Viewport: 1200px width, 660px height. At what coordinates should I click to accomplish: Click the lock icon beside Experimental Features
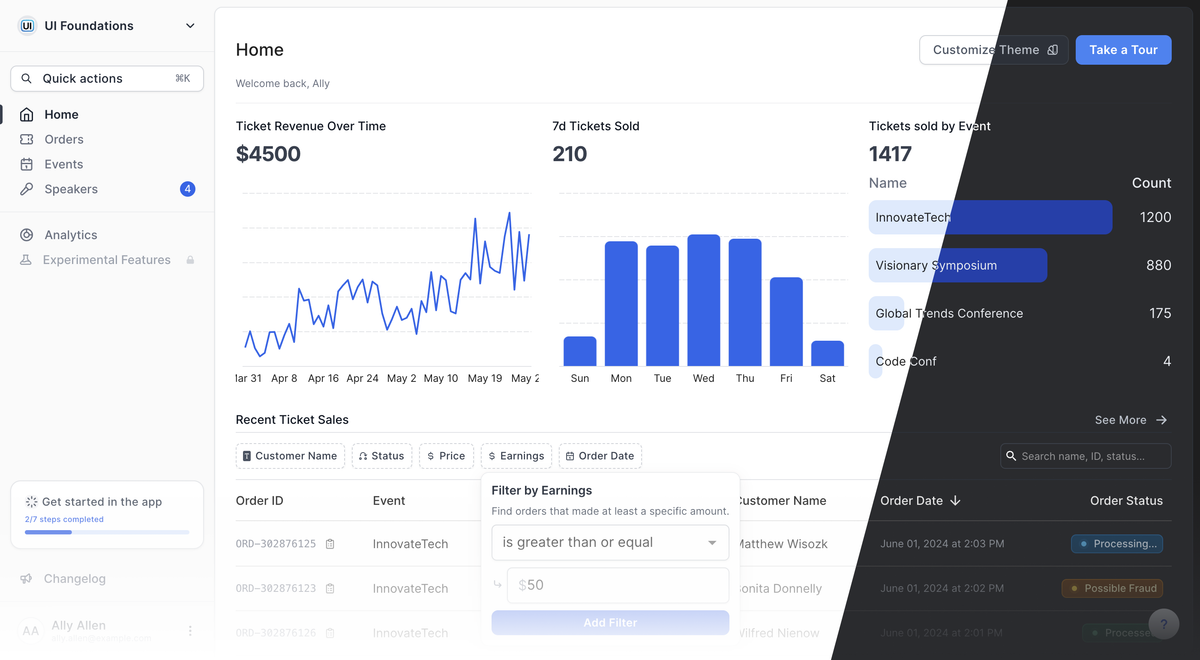click(189, 259)
